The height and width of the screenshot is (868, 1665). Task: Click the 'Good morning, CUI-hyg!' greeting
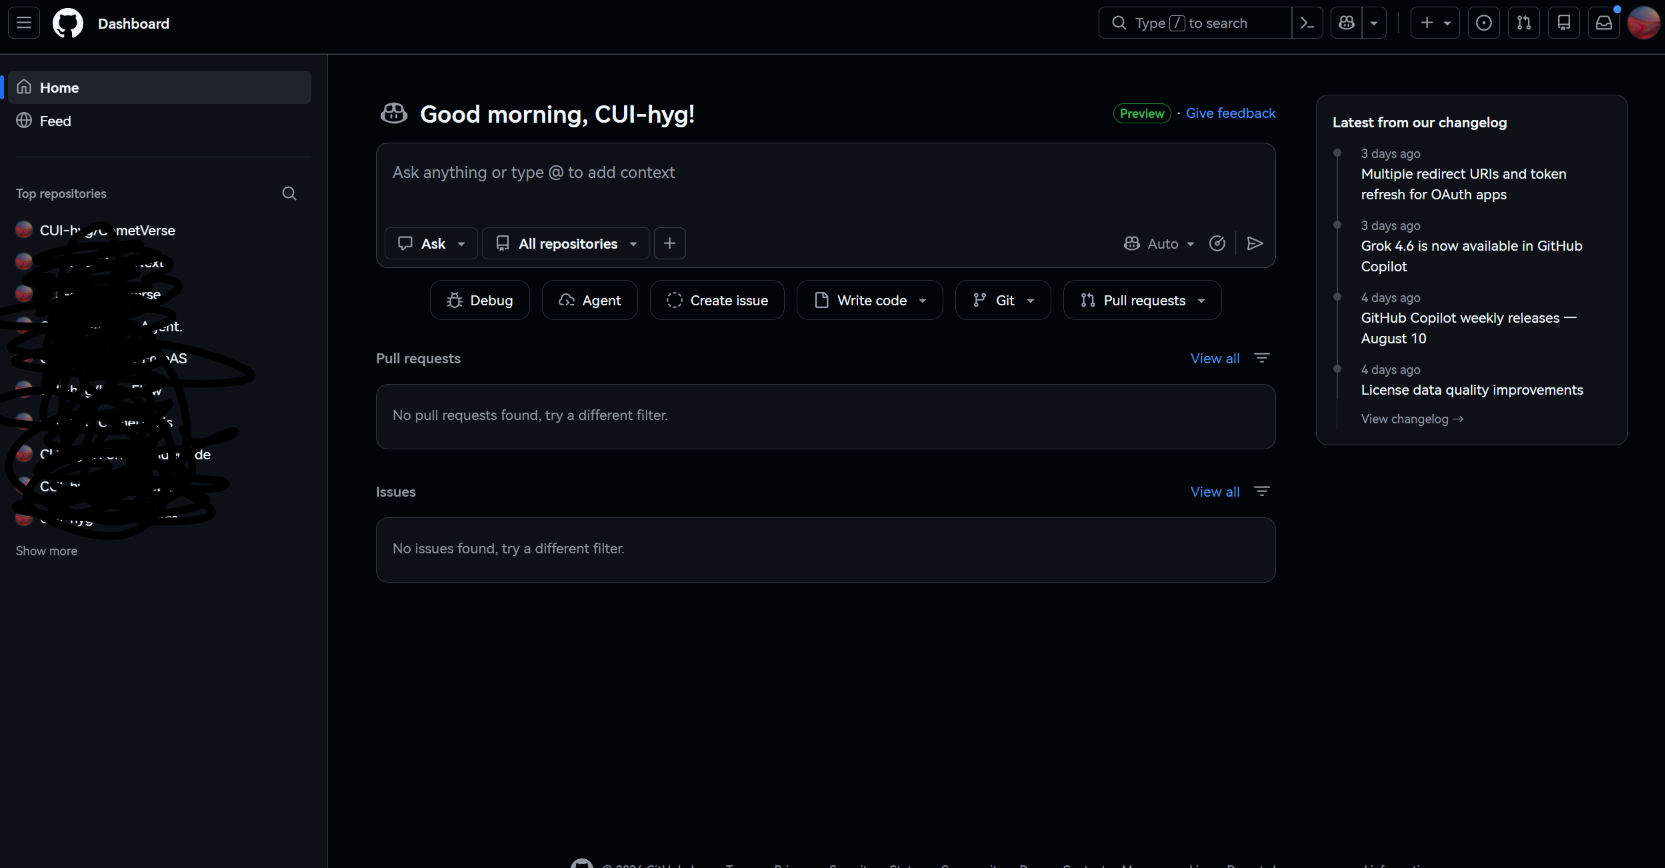557,115
